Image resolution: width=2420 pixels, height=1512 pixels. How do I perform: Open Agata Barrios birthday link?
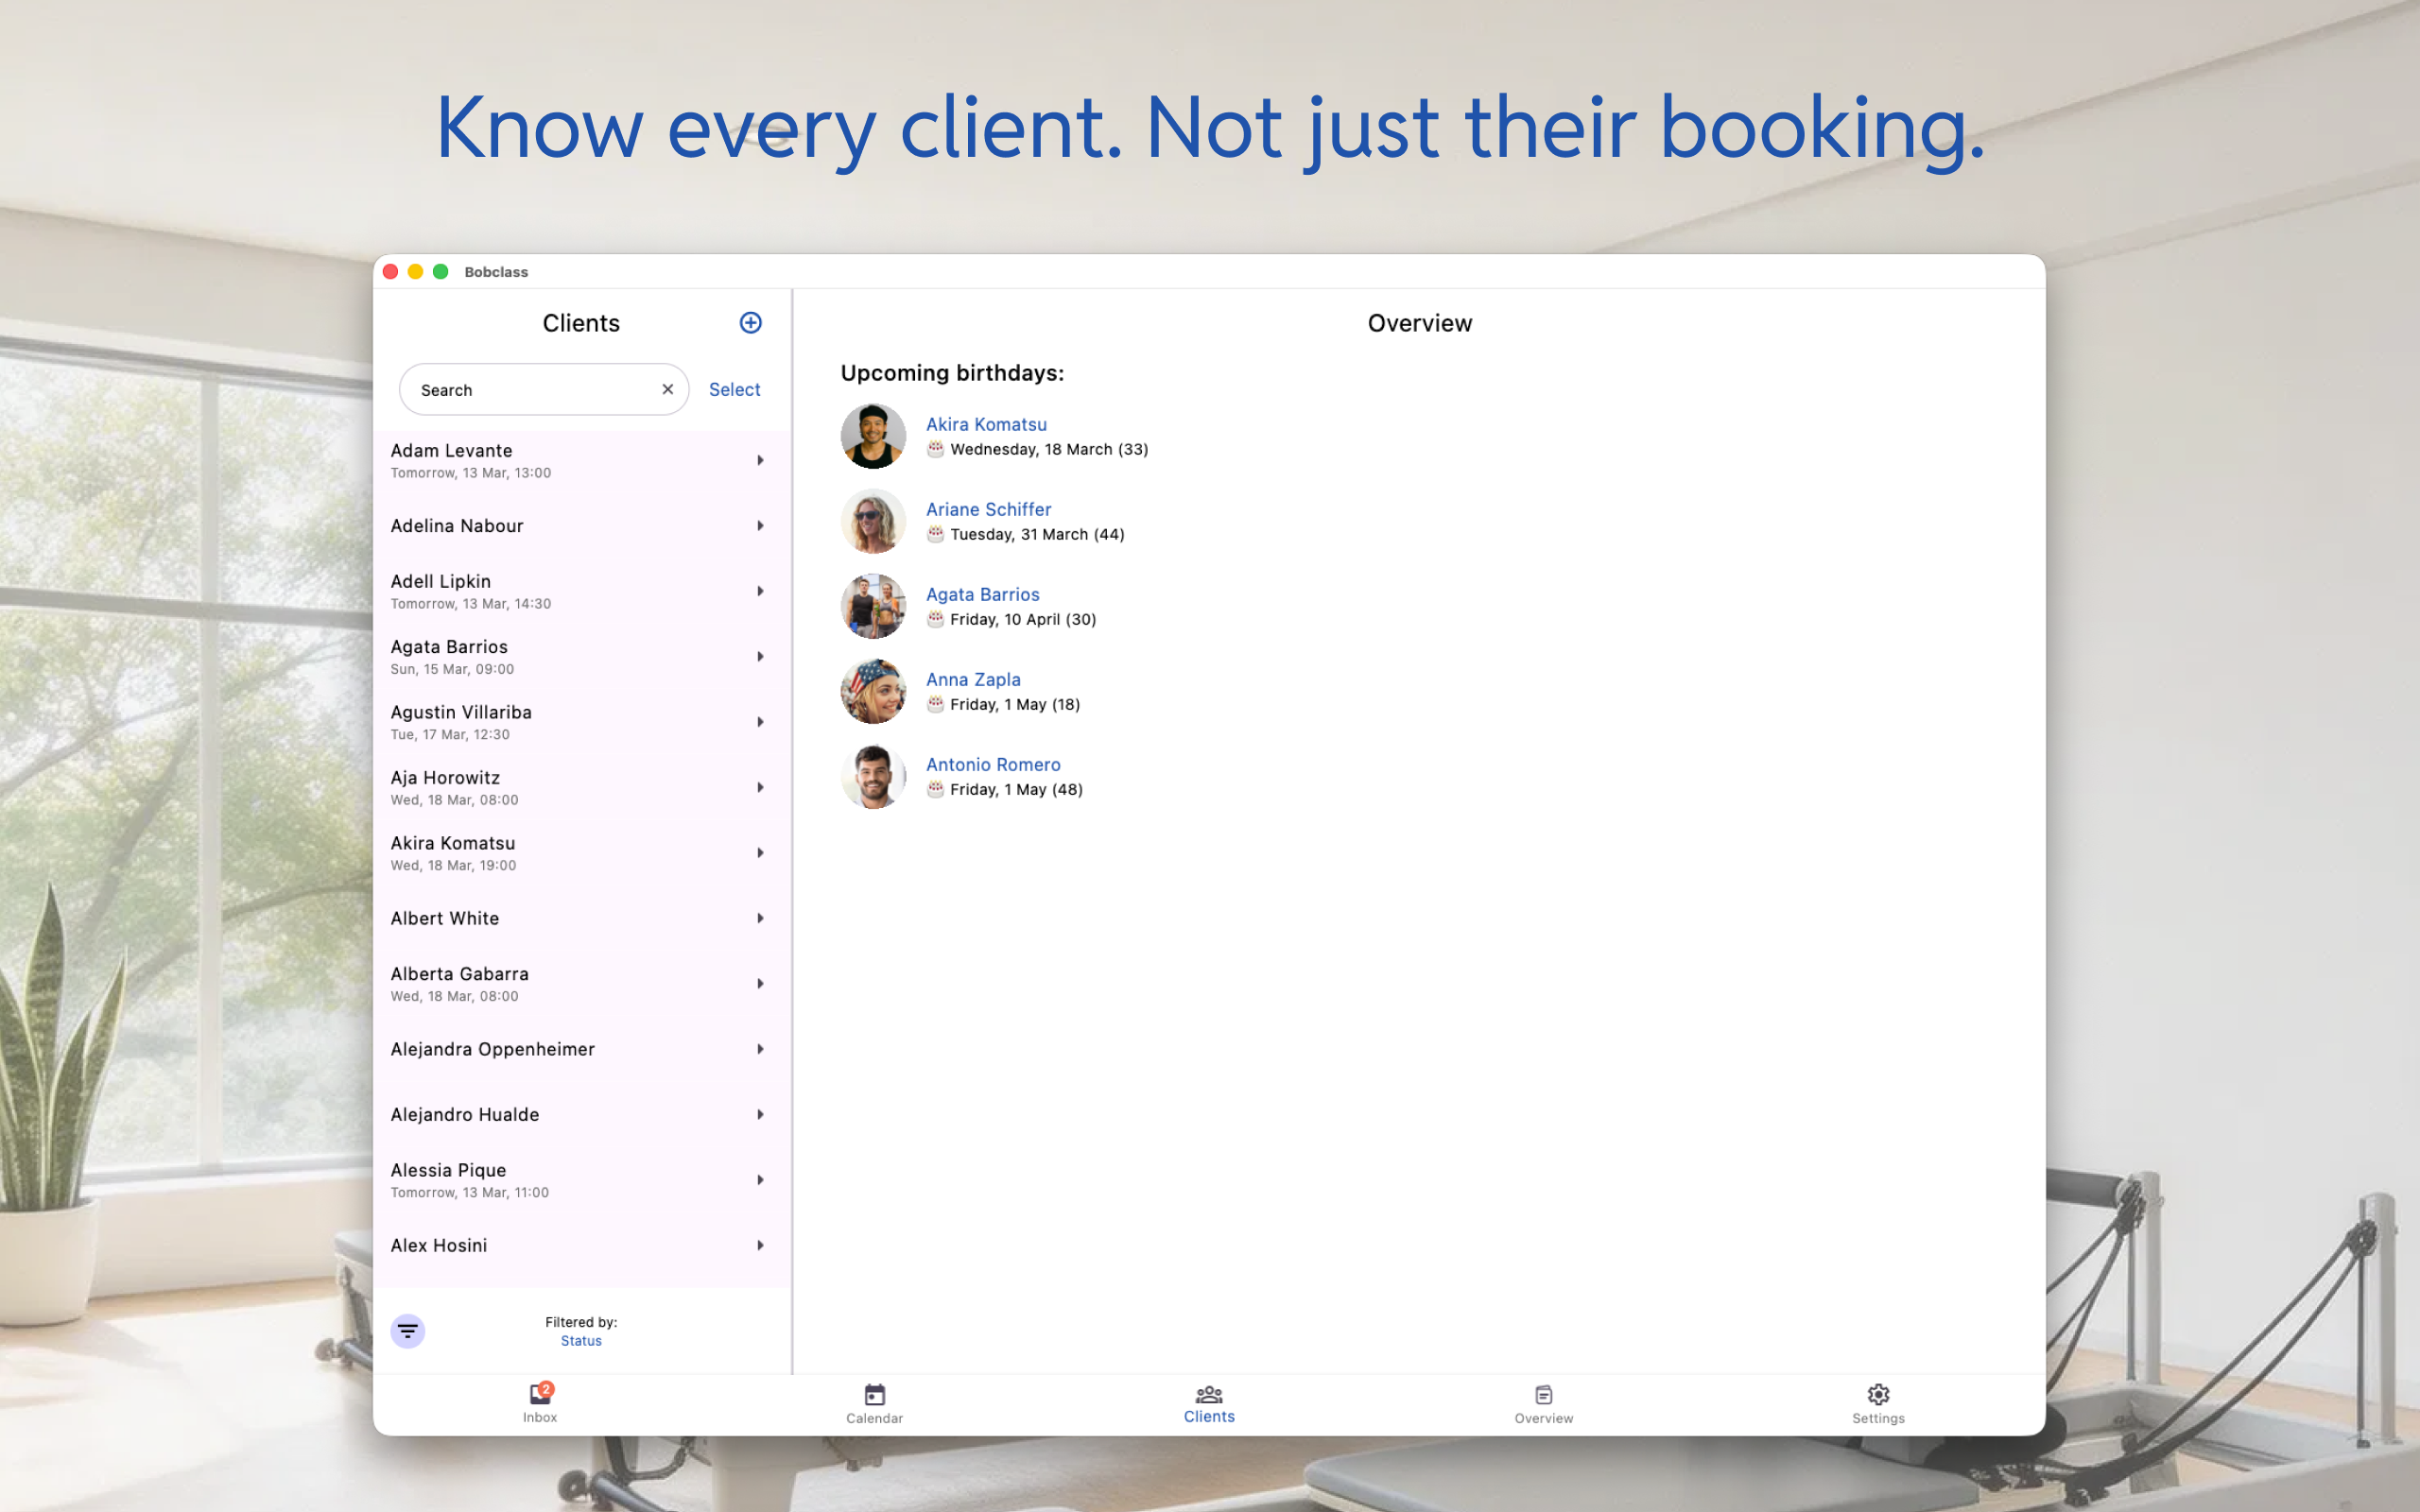(982, 594)
